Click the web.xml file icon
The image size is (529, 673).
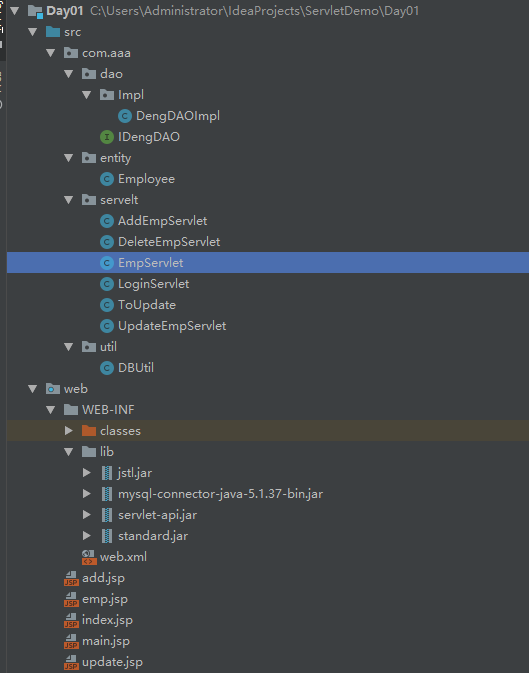[89, 557]
